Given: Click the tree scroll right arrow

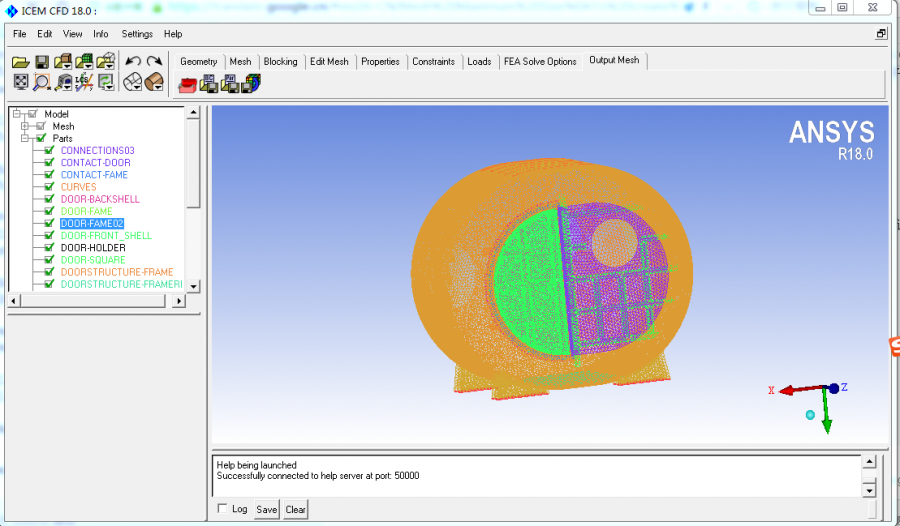Looking at the screenshot, I should [179, 300].
